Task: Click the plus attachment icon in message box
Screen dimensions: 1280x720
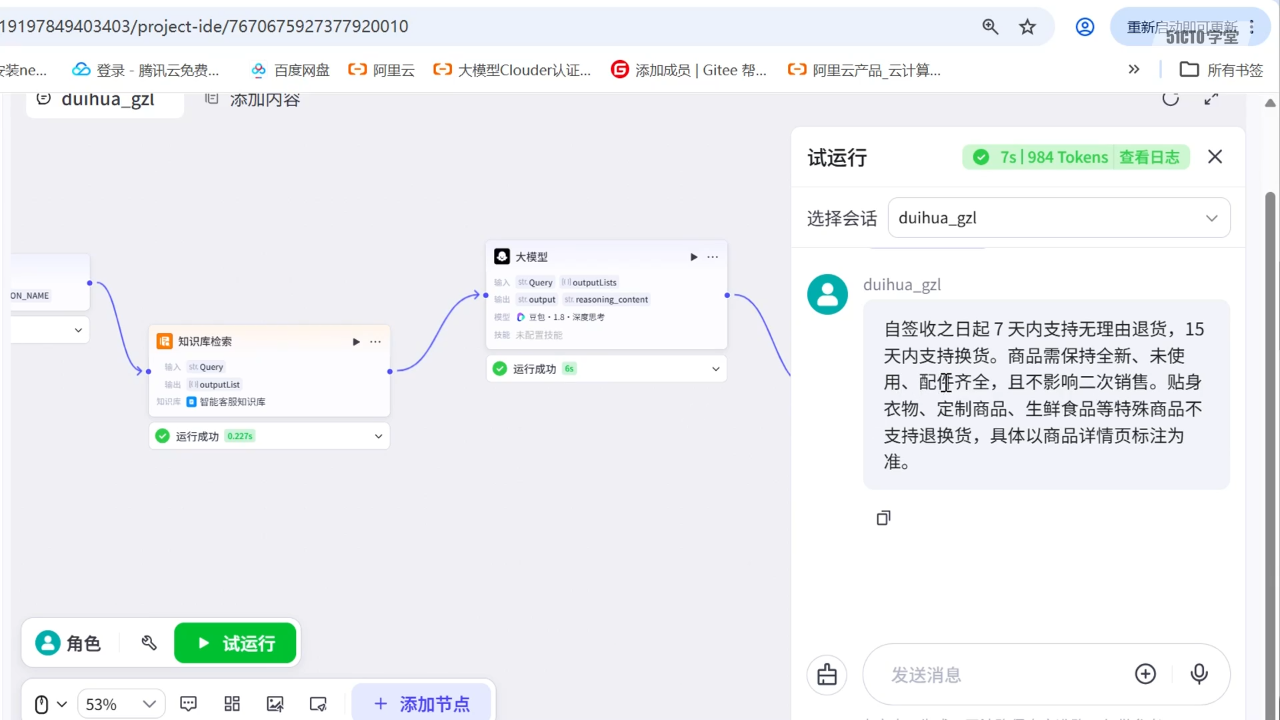Action: pos(1146,674)
